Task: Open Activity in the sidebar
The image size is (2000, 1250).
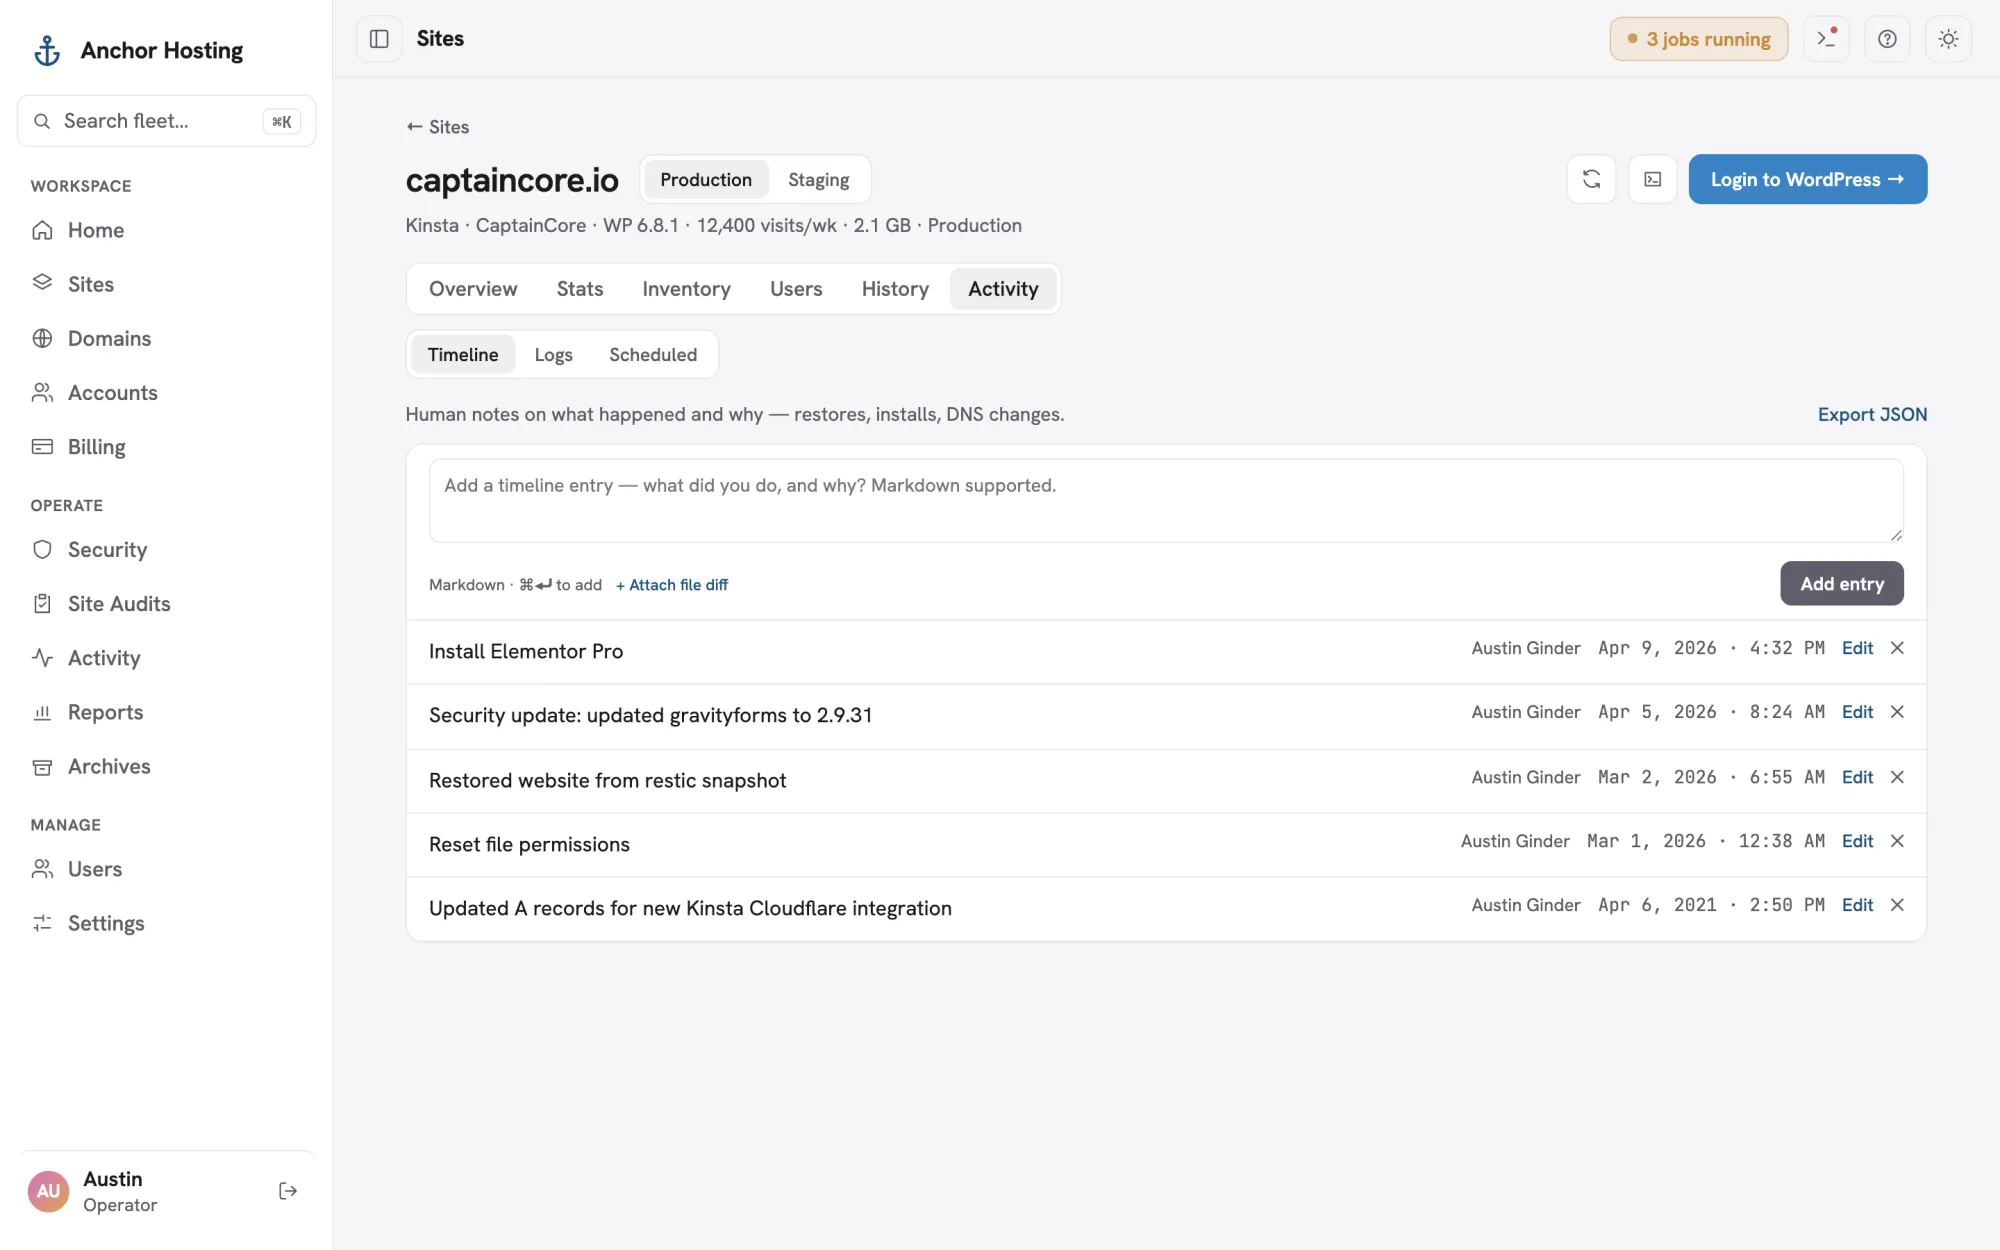Action: 166,657
